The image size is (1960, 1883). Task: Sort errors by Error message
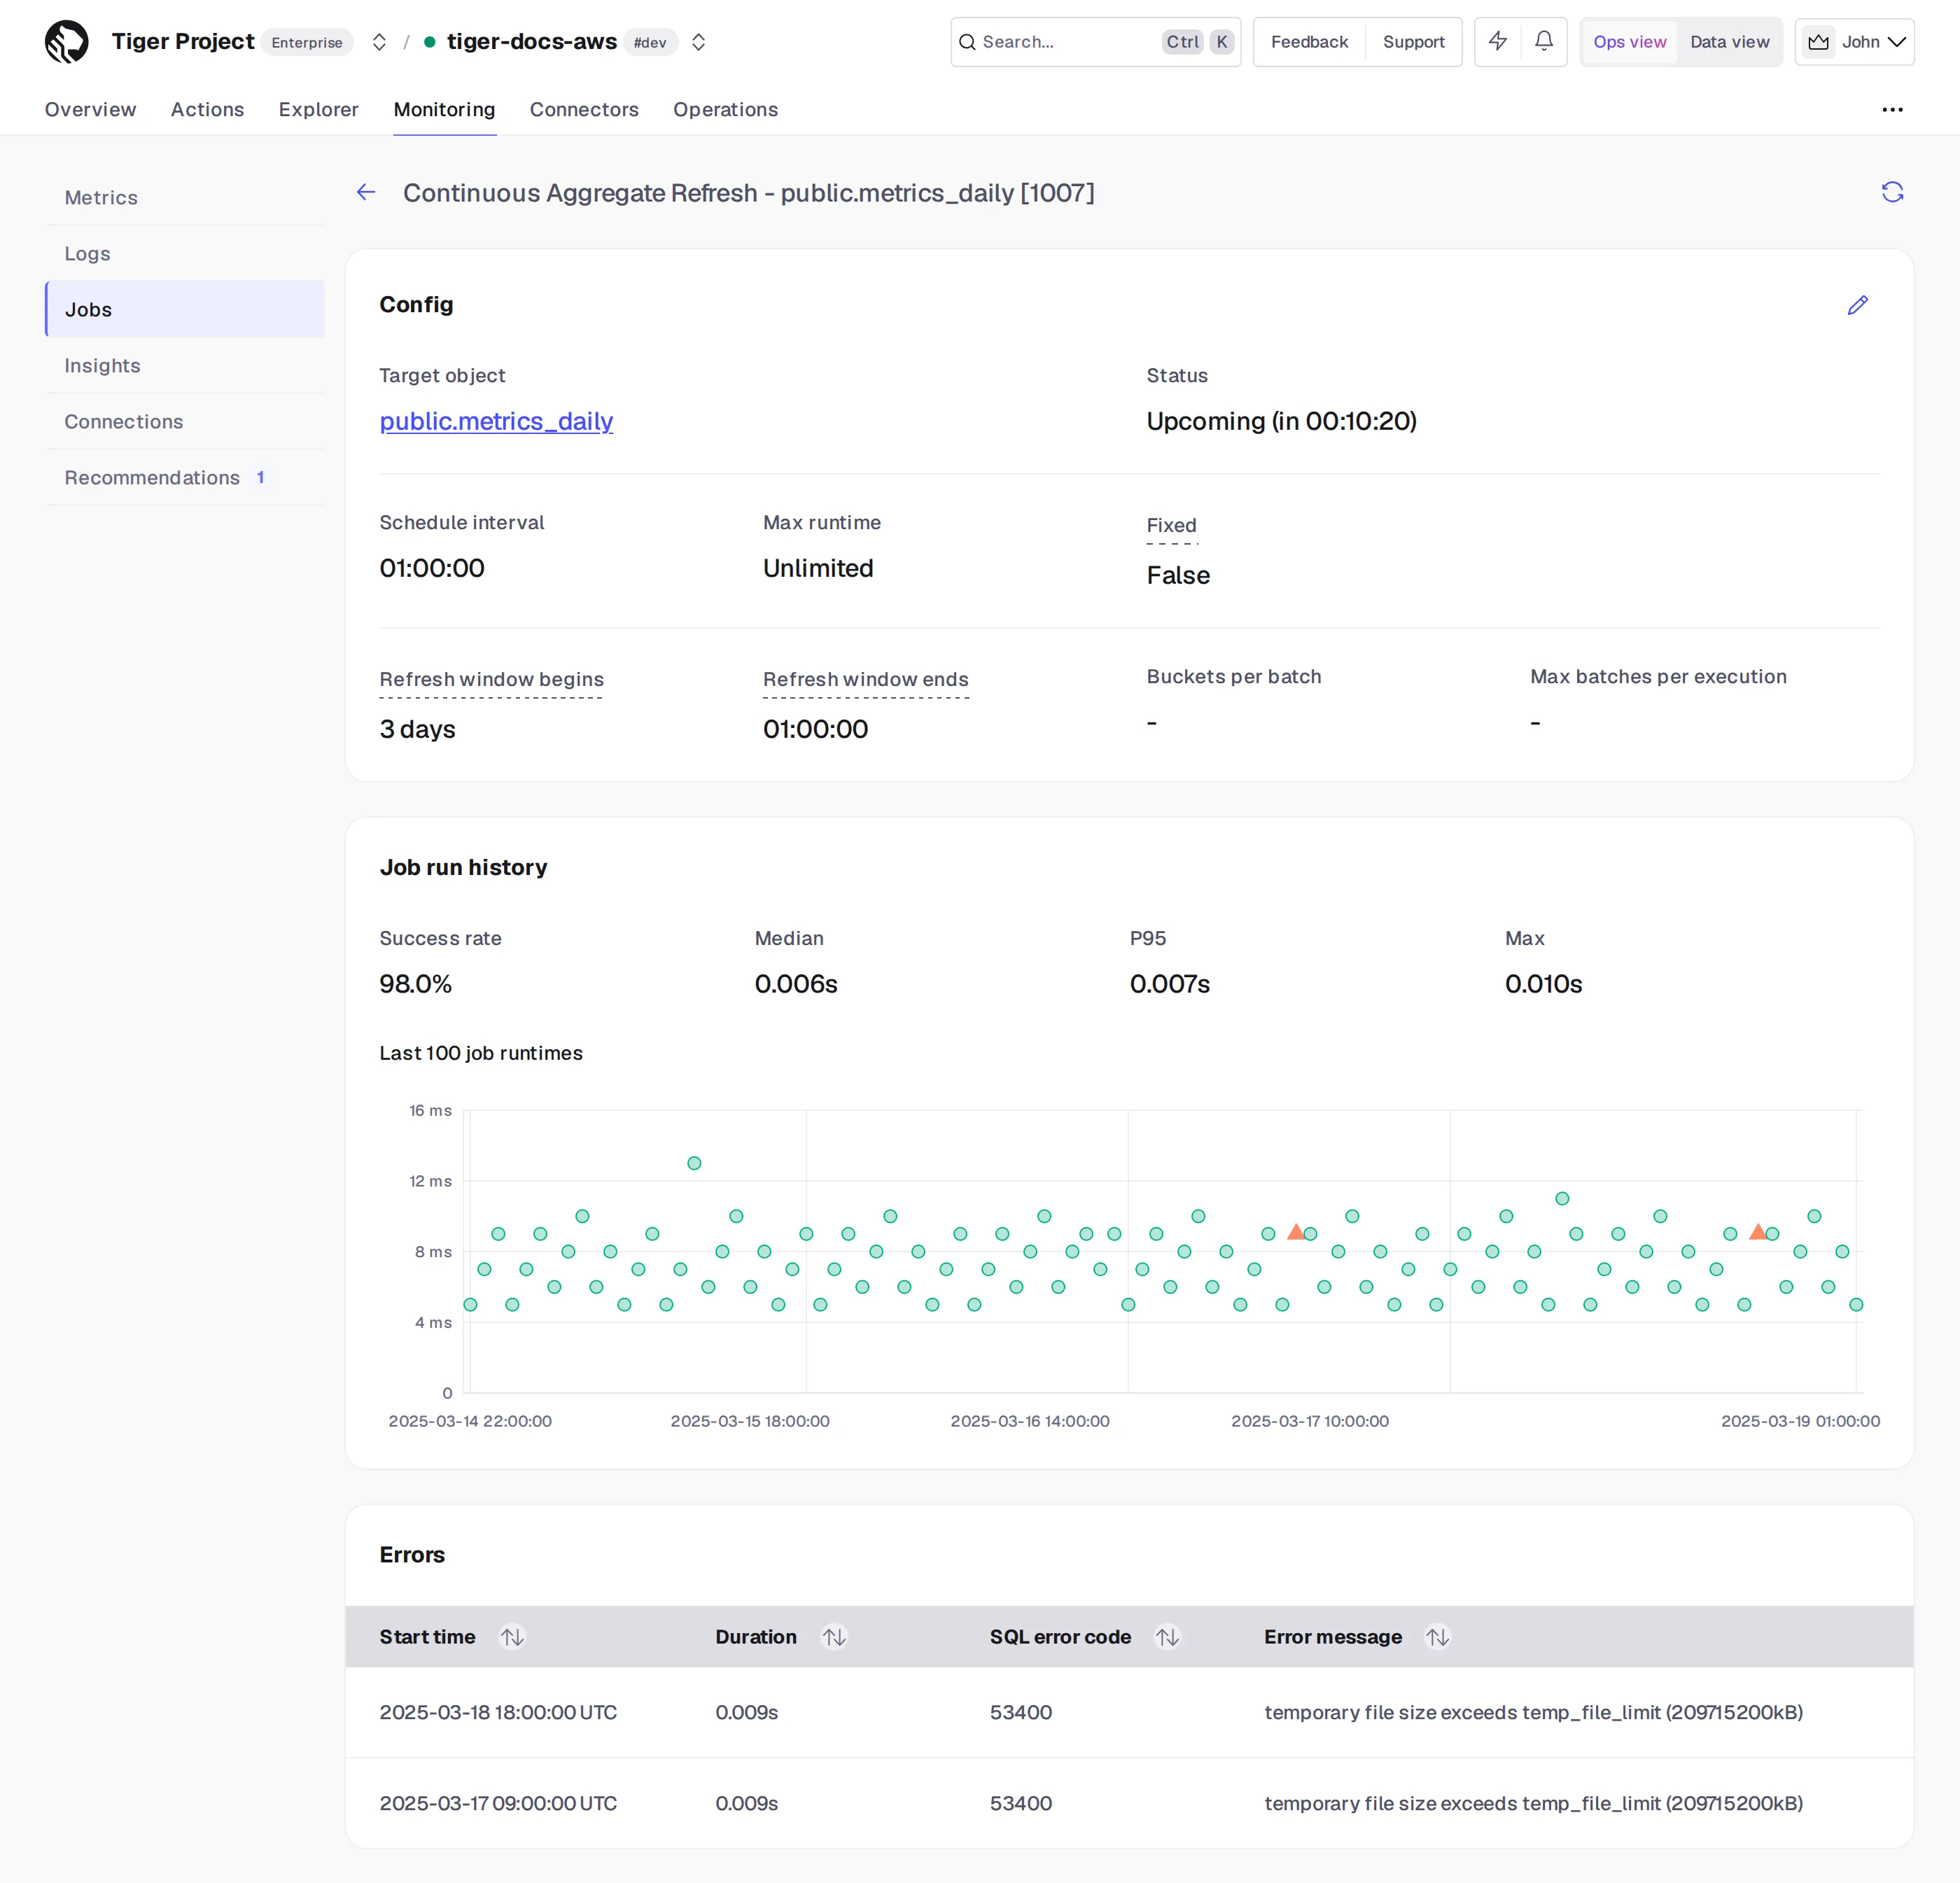[x=1437, y=1637]
